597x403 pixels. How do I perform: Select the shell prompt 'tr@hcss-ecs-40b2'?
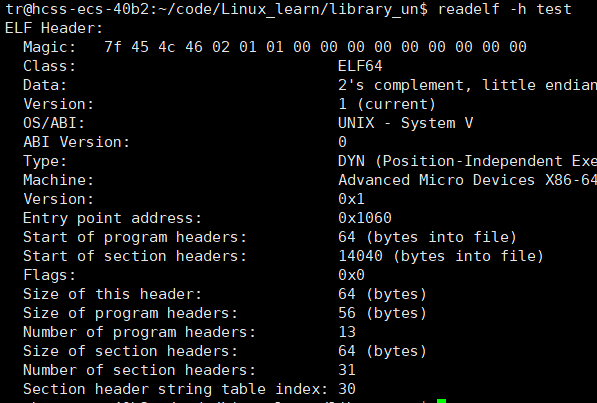pos(77,9)
